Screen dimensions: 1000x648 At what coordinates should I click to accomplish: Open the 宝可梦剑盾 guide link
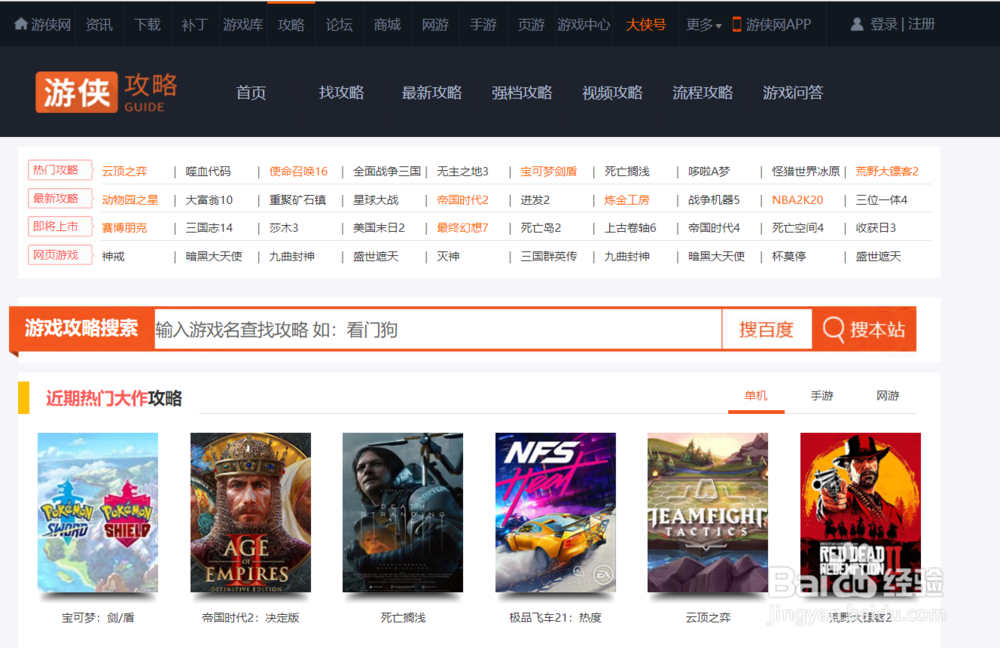[548, 171]
